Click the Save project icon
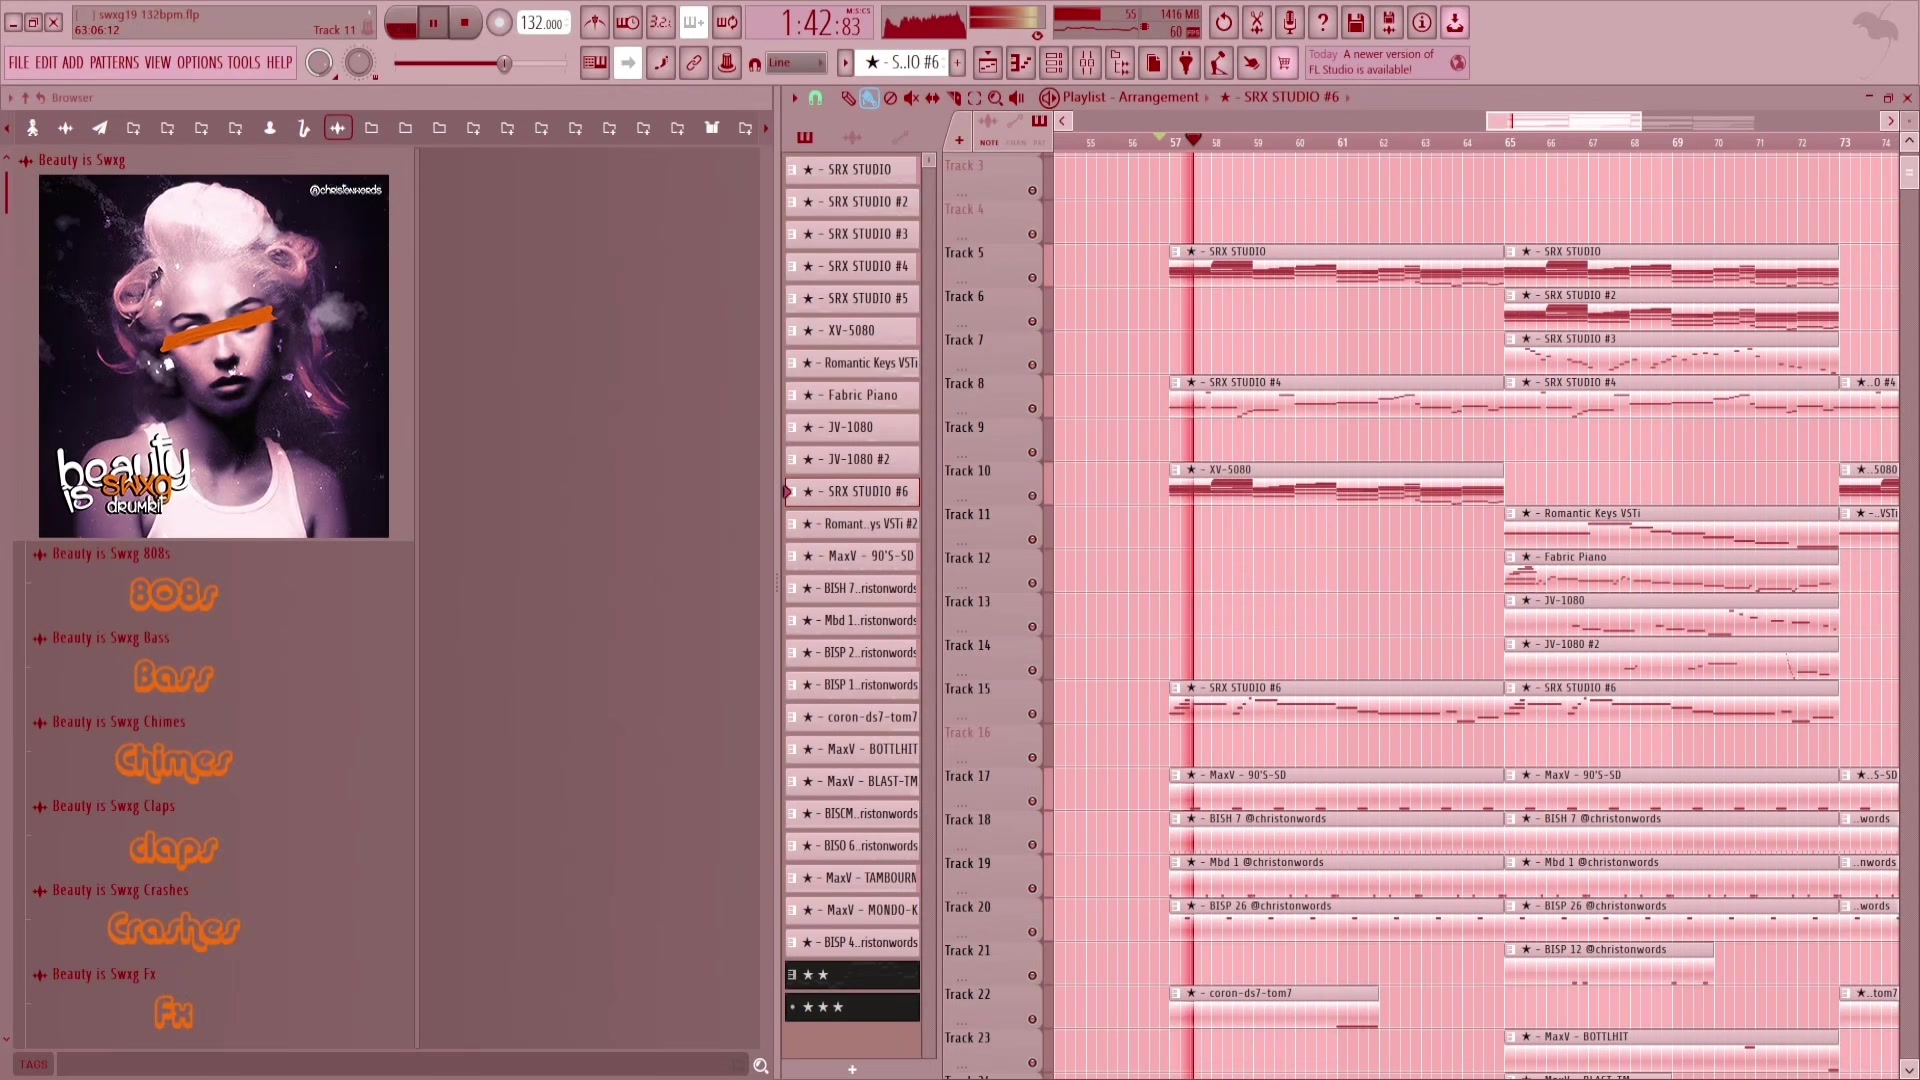 coord(1356,22)
